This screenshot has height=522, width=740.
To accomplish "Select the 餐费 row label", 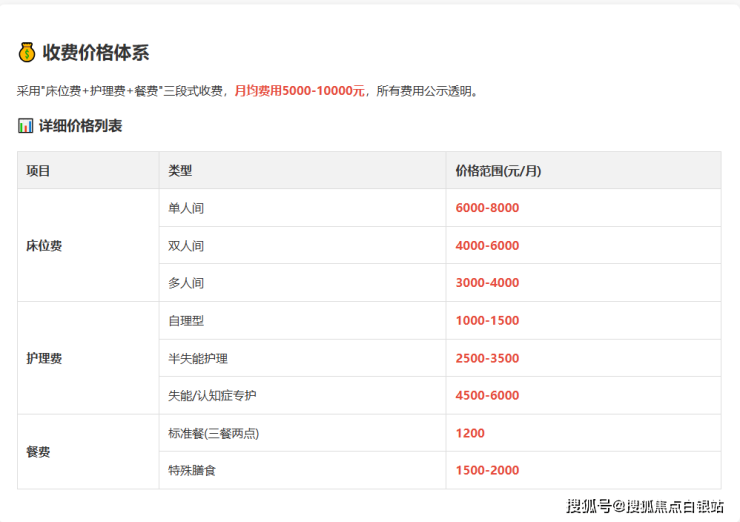I will [38, 452].
